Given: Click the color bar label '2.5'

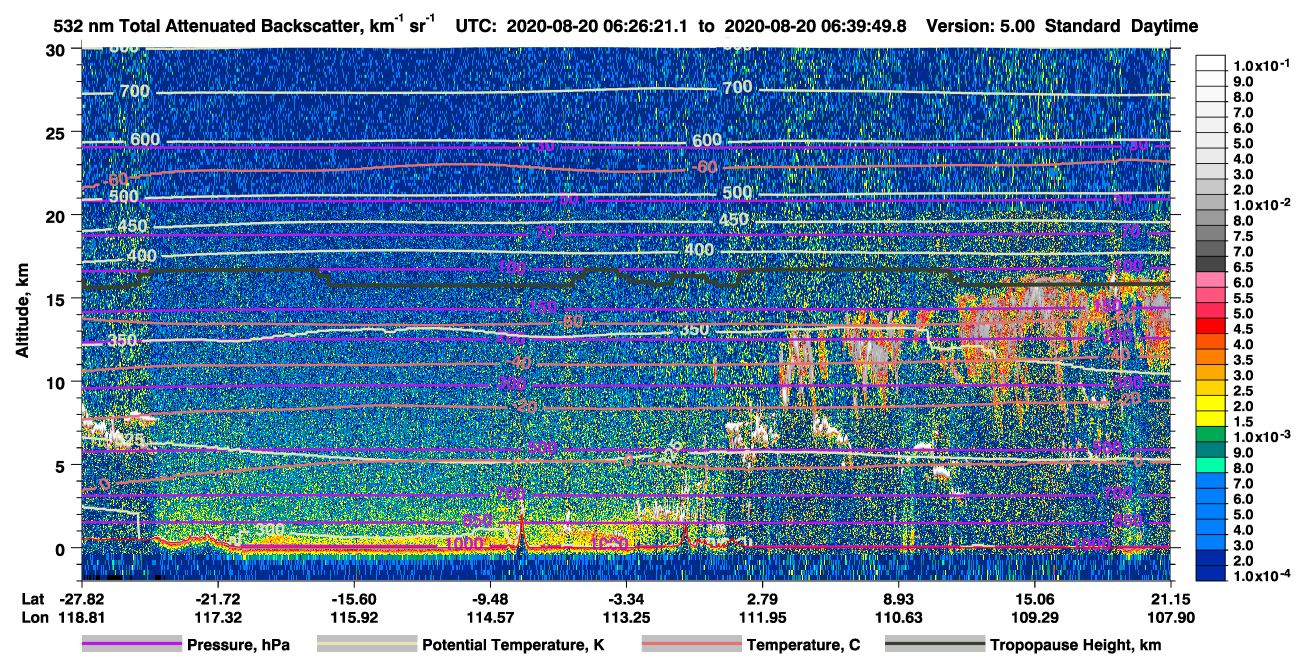Looking at the screenshot, I should [x=1244, y=391].
